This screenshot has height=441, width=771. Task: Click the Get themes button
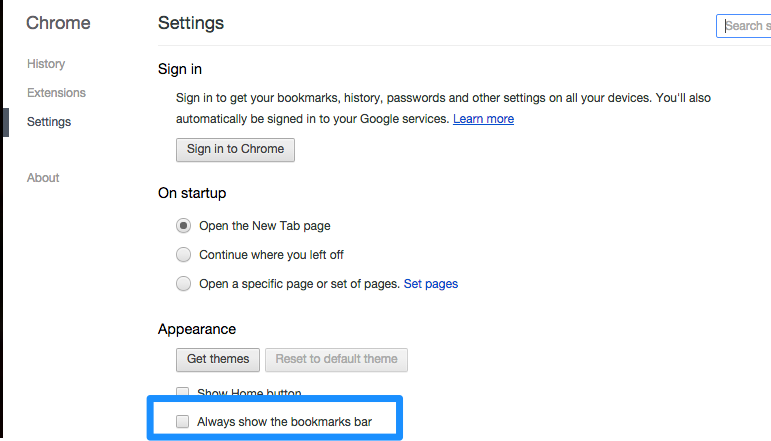(218, 359)
